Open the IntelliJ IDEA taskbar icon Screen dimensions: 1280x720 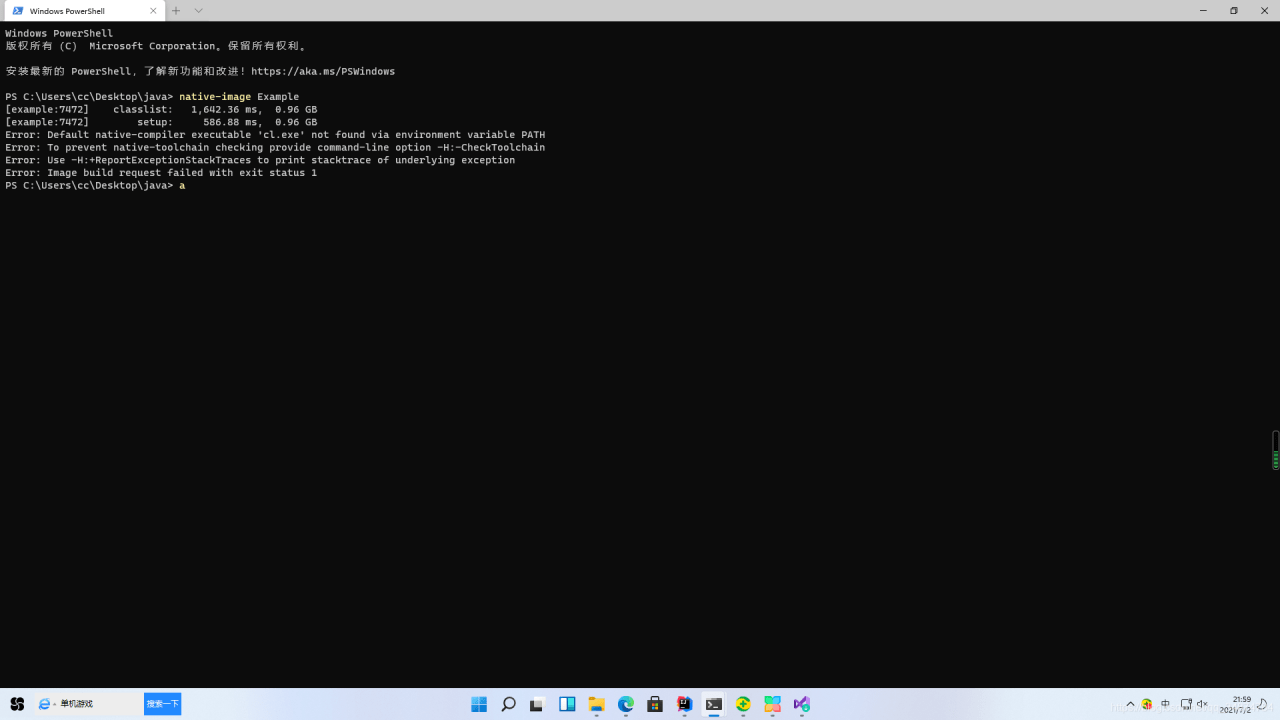(684, 704)
